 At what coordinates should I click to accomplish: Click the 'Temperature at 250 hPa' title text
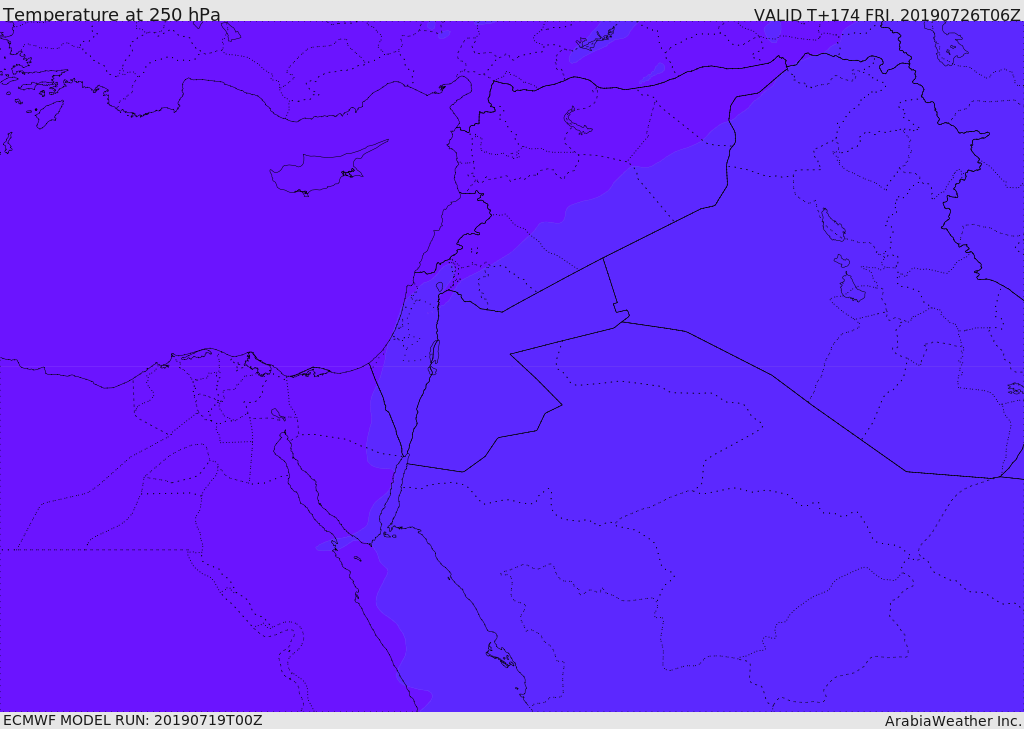pyautogui.click(x=112, y=14)
